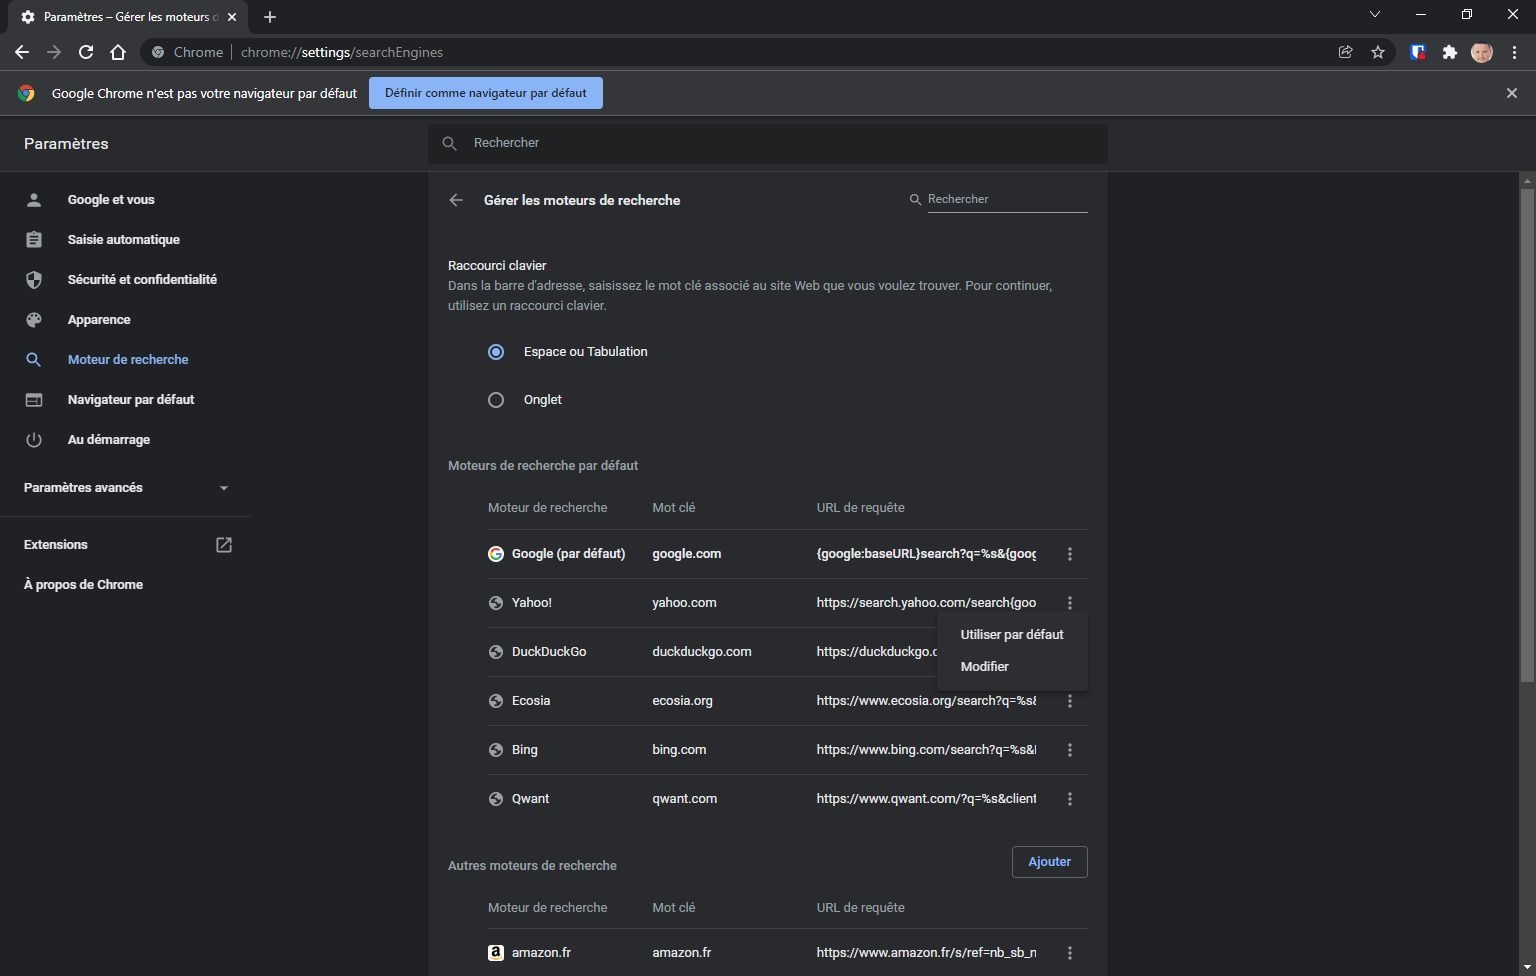Click the amazon.fr engine name
The height and width of the screenshot is (976, 1536).
[x=541, y=953]
